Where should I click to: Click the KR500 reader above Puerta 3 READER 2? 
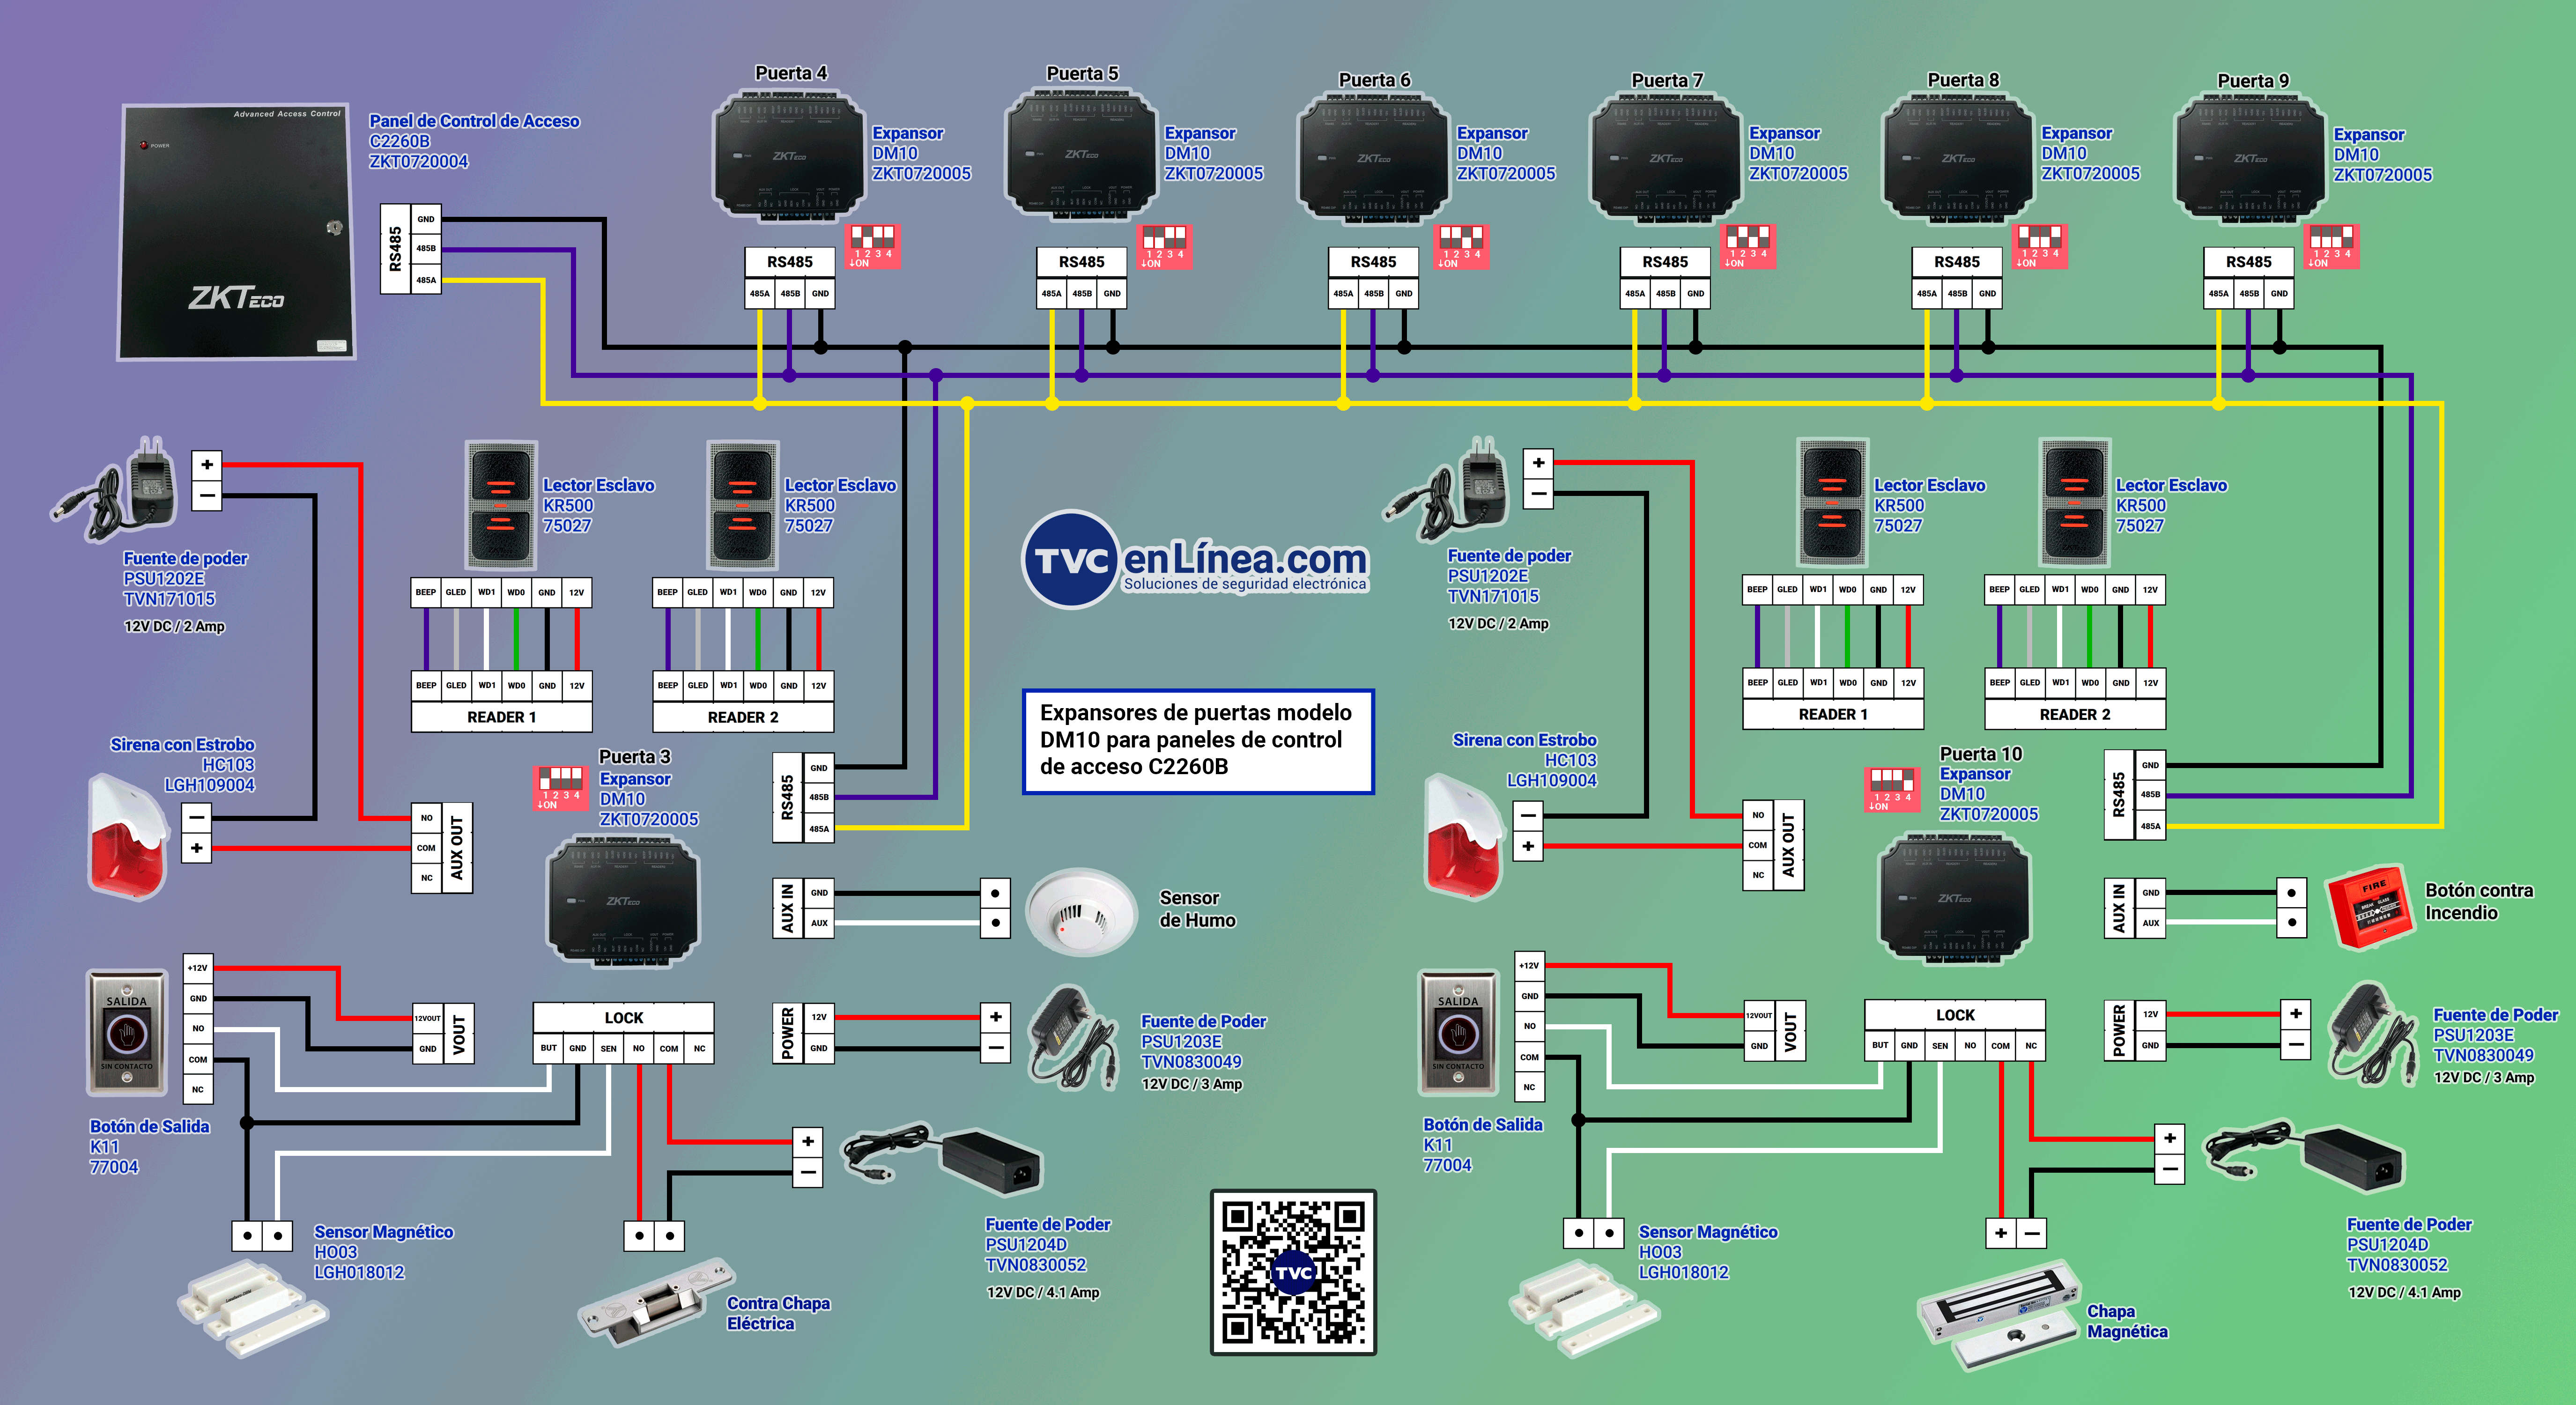tap(743, 506)
